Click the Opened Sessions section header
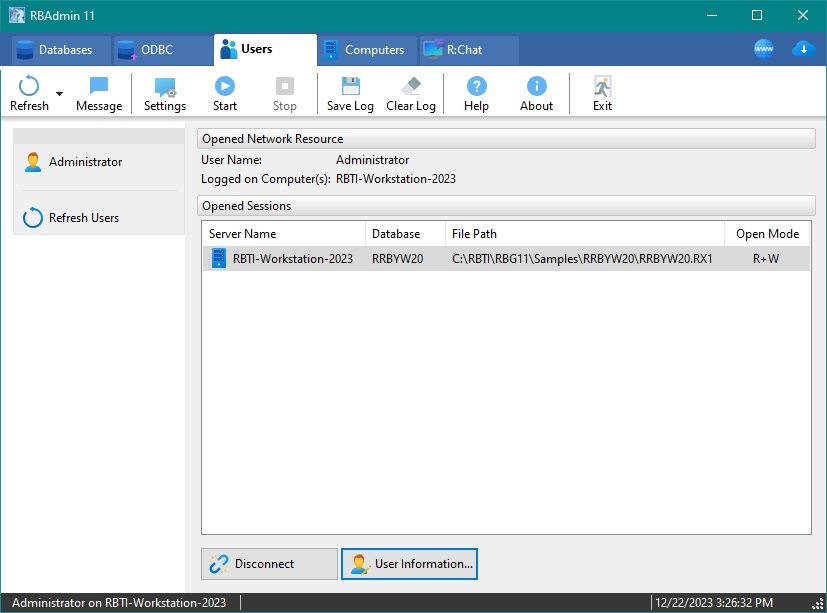Viewport: 827px width, 613px height. pyautogui.click(x=506, y=206)
